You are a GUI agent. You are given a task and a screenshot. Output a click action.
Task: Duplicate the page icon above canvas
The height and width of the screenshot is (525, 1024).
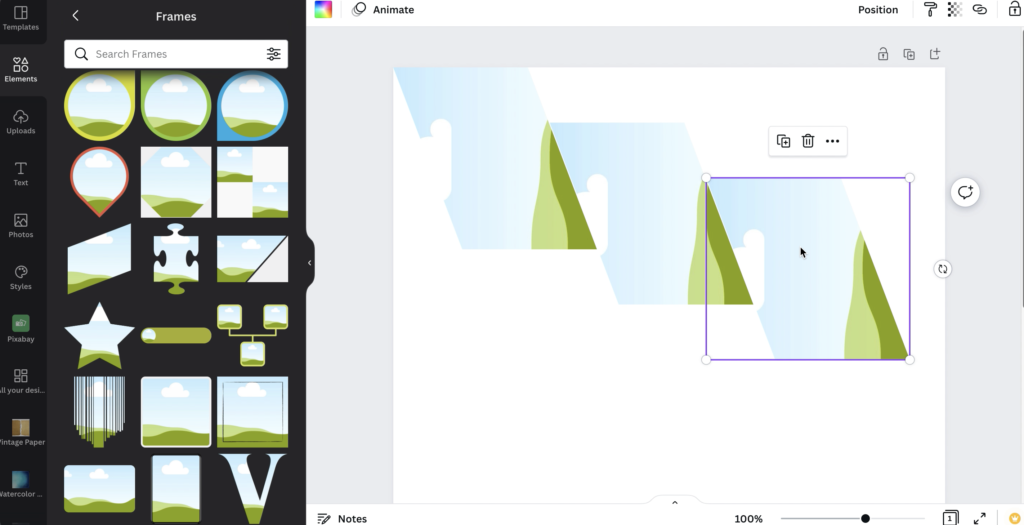click(908, 54)
